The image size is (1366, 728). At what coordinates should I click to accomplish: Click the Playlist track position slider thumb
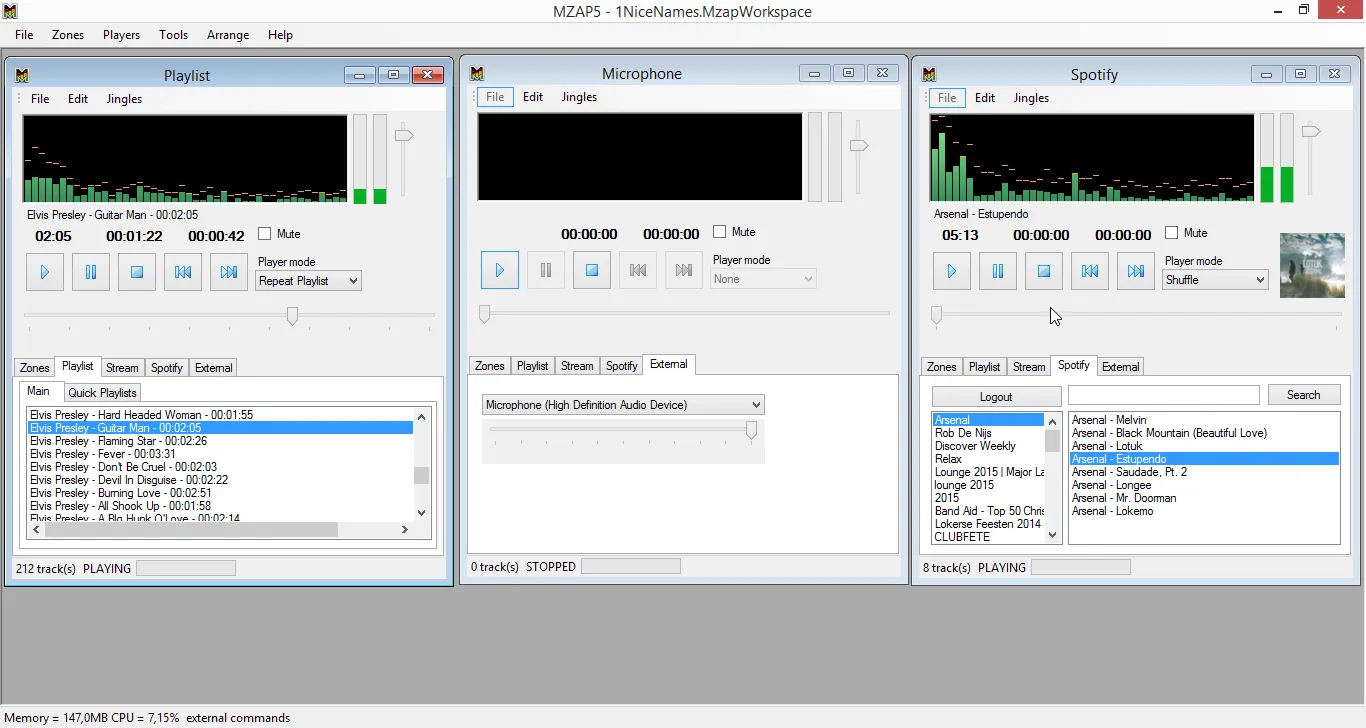click(x=292, y=316)
